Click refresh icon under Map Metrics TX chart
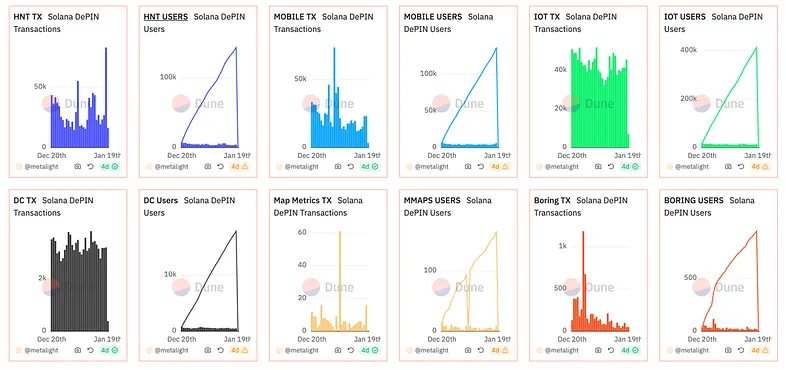 [x=351, y=350]
